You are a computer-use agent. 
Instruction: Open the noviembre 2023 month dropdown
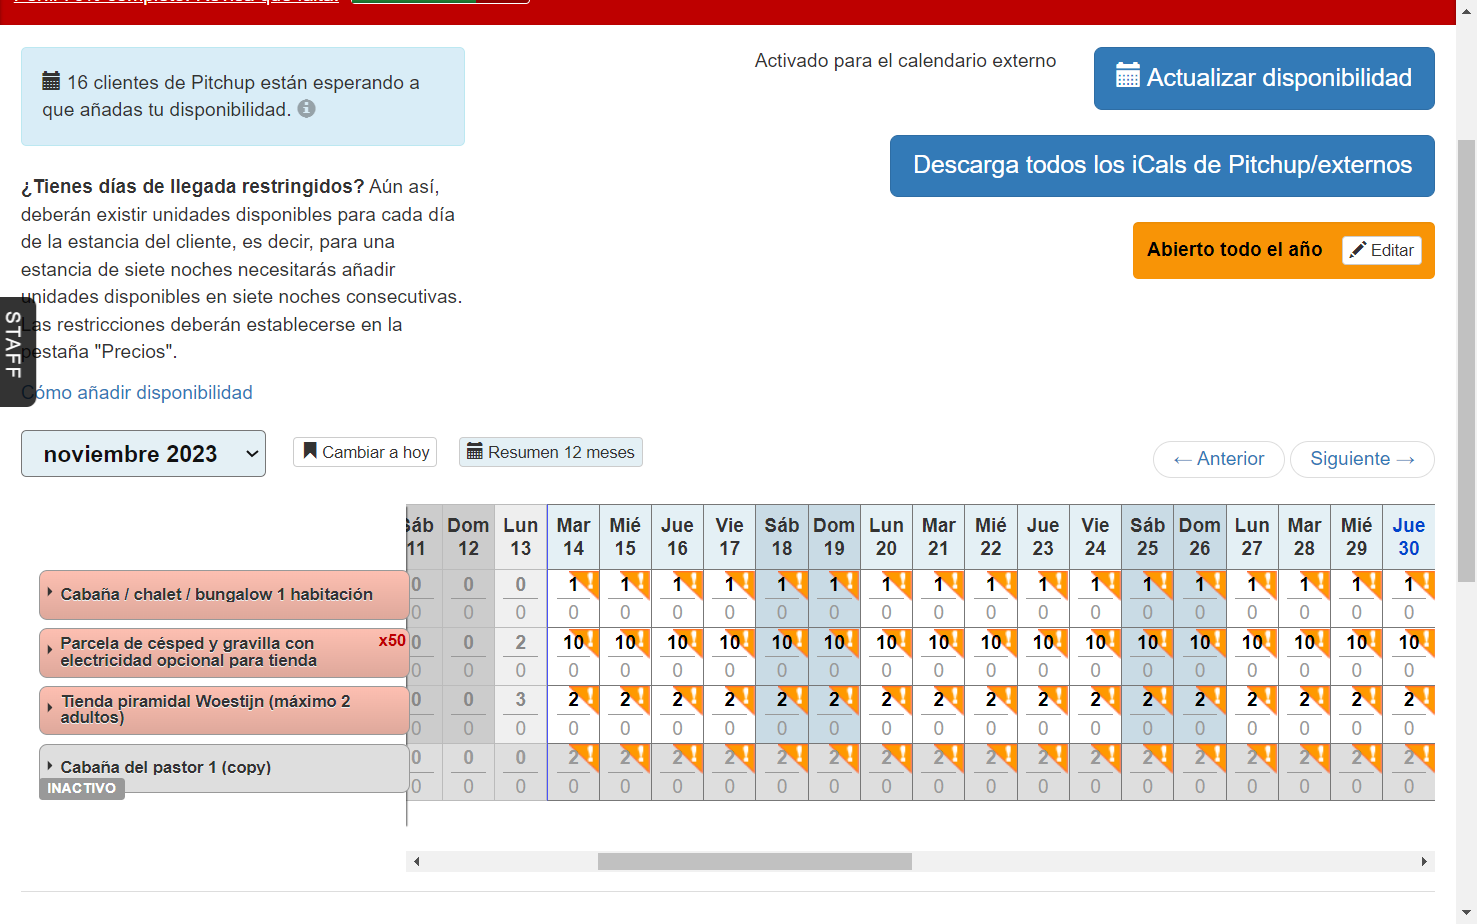143,454
